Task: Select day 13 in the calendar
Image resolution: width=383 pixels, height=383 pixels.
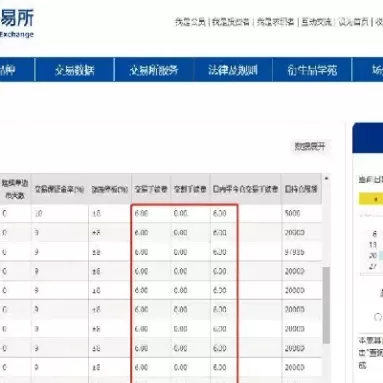Action: click(x=373, y=245)
